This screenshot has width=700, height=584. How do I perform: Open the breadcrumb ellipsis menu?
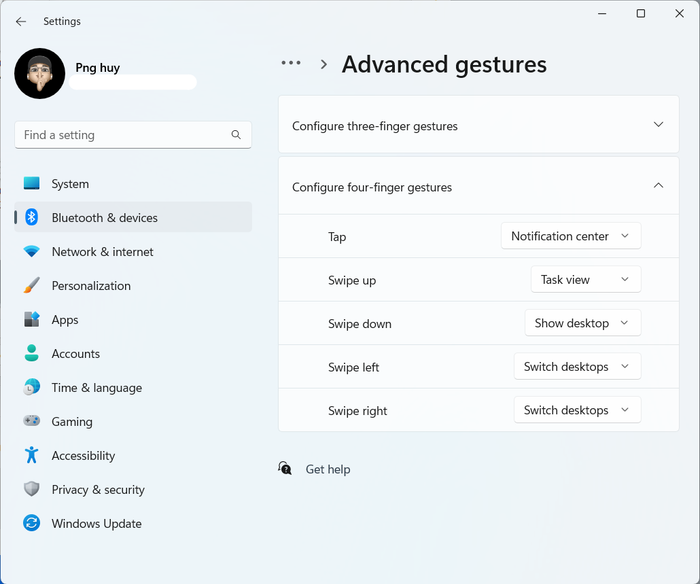pyautogui.click(x=291, y=63)
